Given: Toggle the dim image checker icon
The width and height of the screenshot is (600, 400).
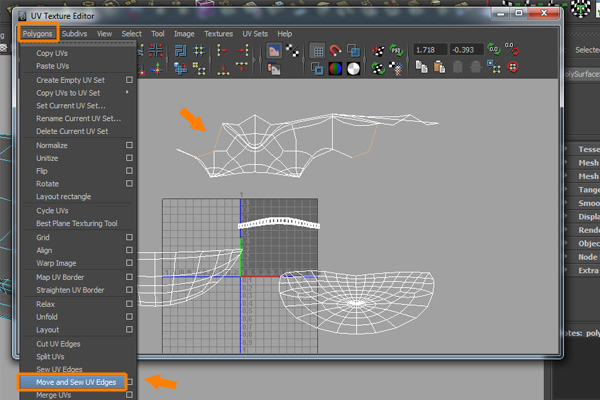Looking at the screenshot, I should (293, 50).
